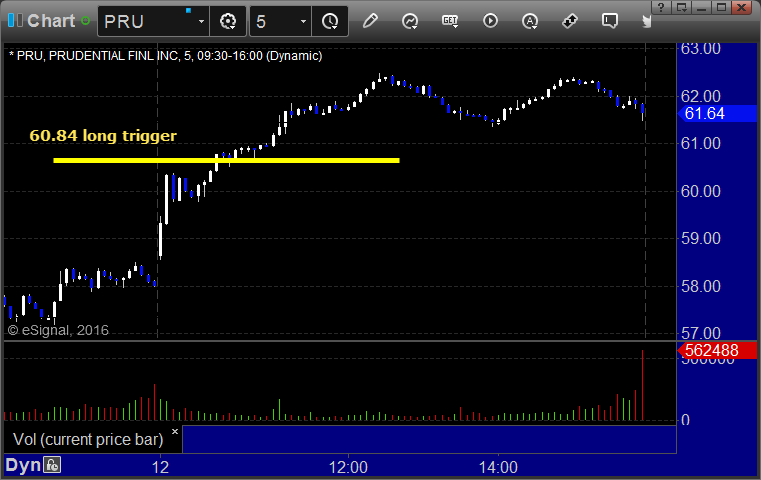Viewport: 761px width, 480px height.
Task: Click the green circle status indicator
Action: click(x=85, y=21)
